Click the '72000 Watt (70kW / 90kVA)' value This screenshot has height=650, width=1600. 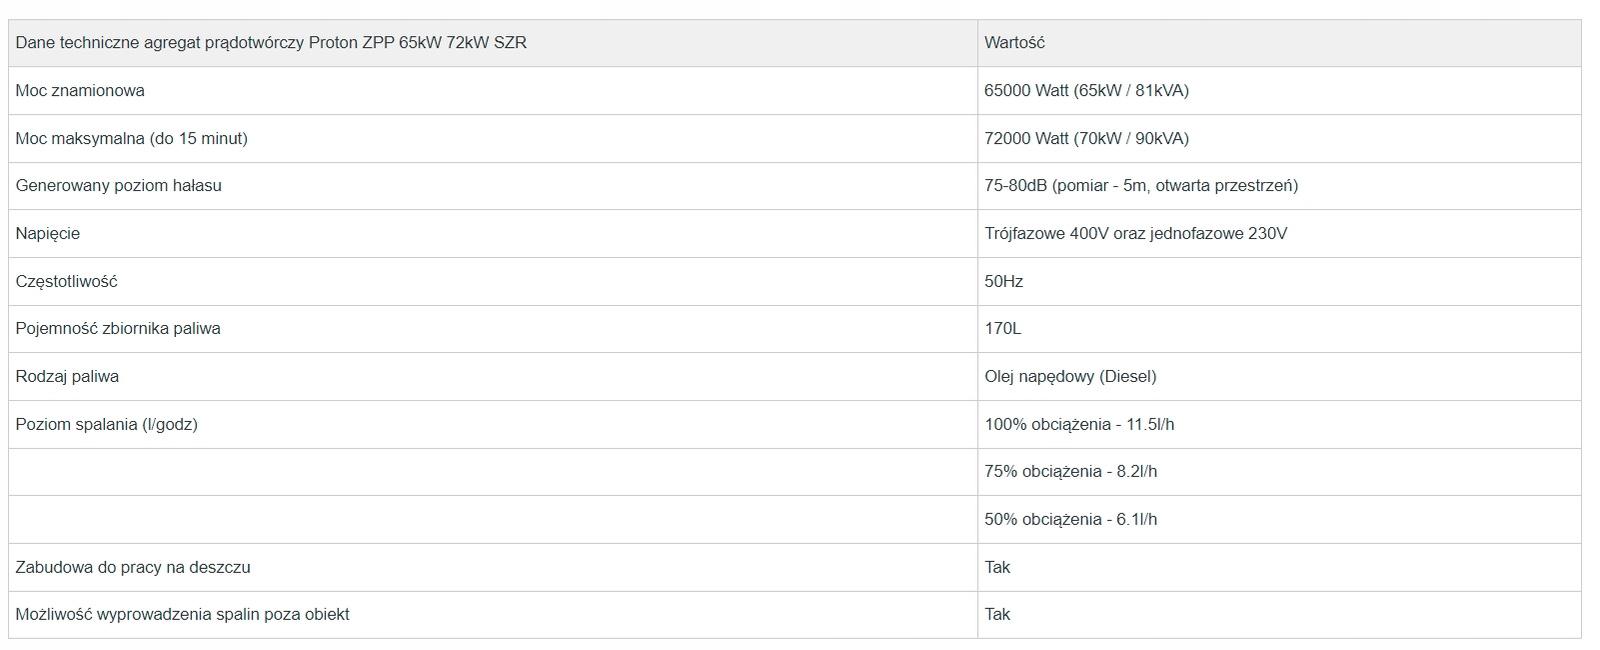coord(1086,139)
